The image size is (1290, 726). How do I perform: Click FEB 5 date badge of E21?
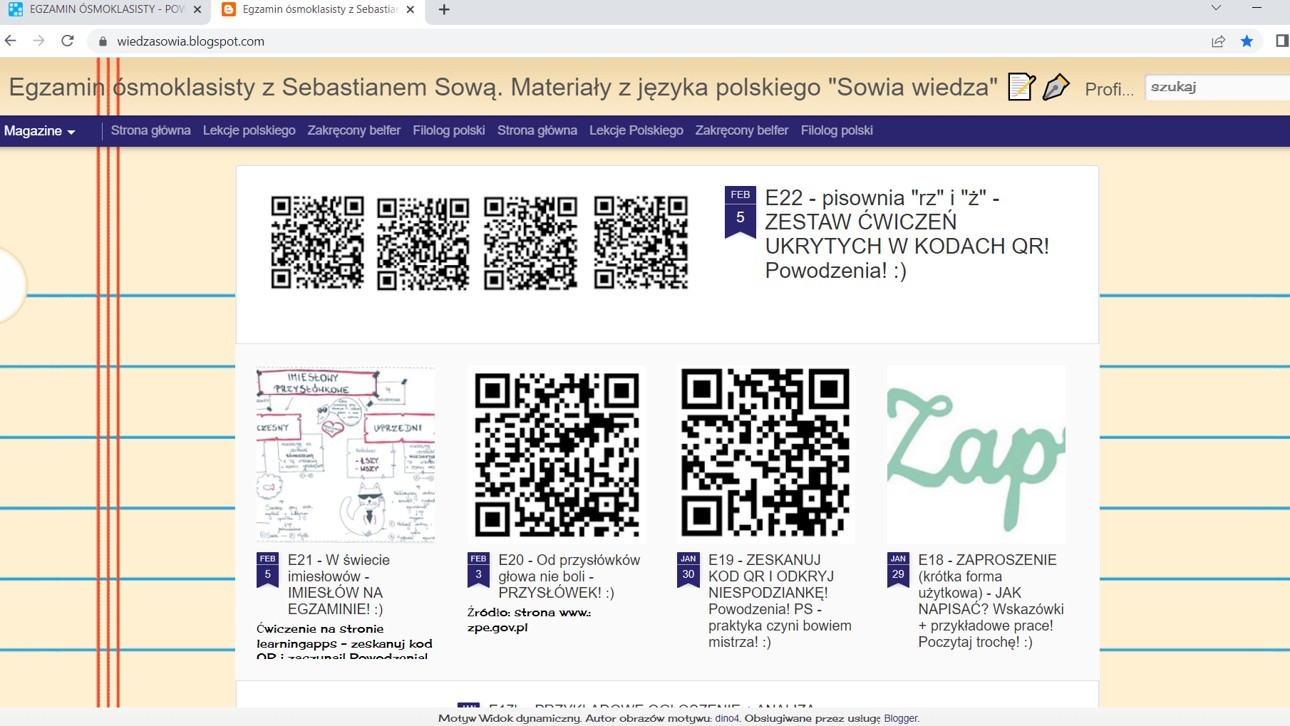[268, 570]
